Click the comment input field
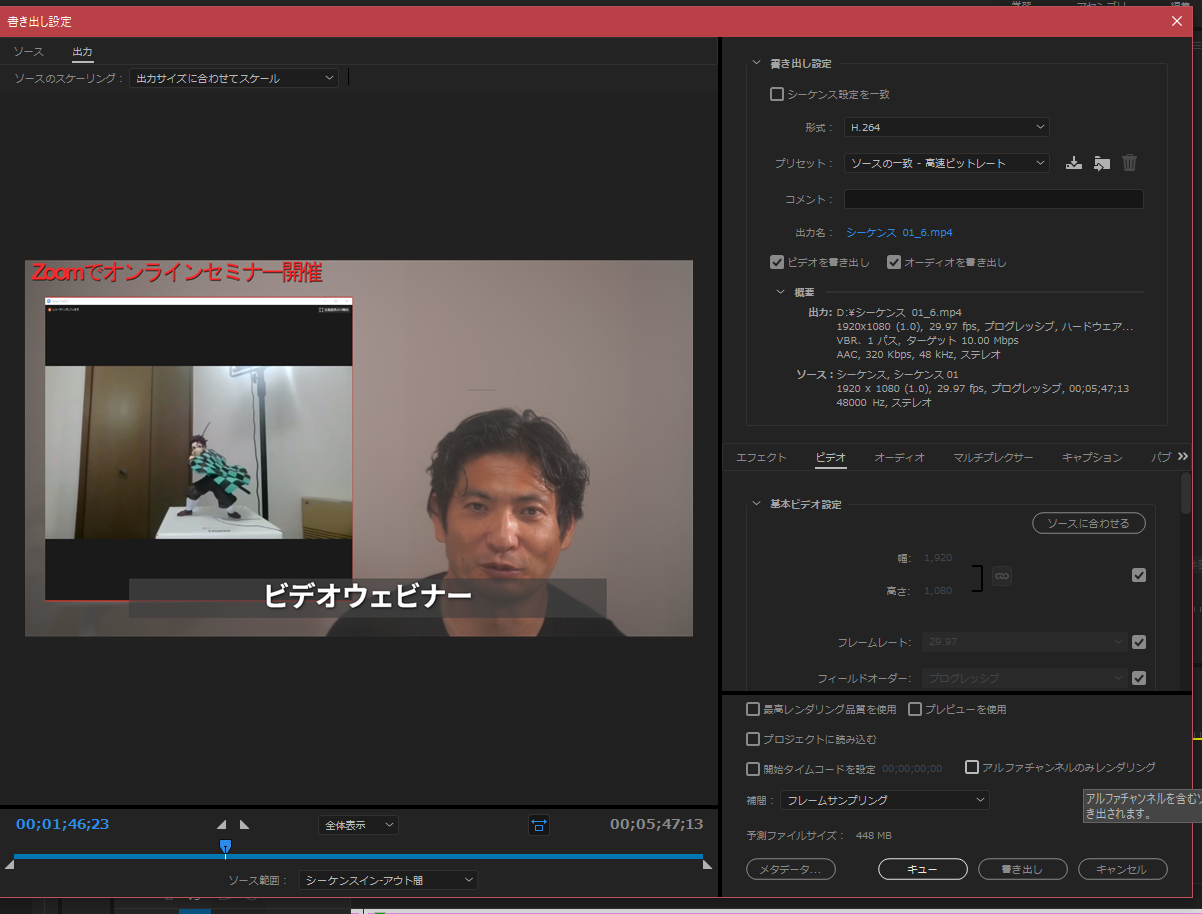 (x=993, y=199)
